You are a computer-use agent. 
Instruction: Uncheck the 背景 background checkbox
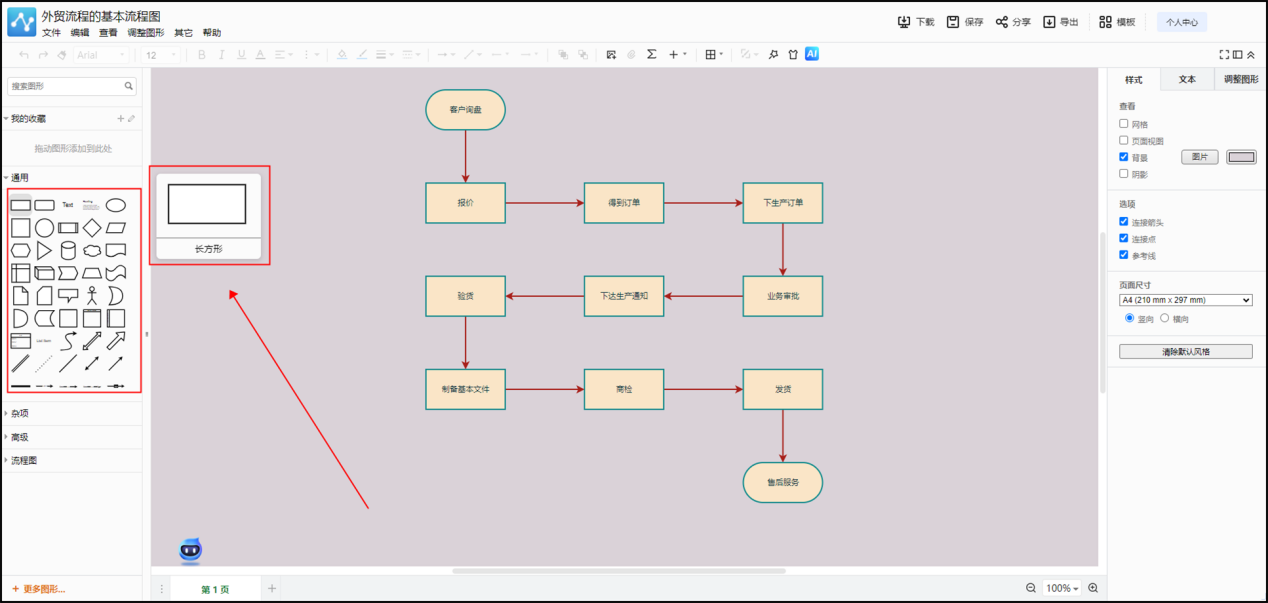pyautogui.click(x=1124, y=157)
